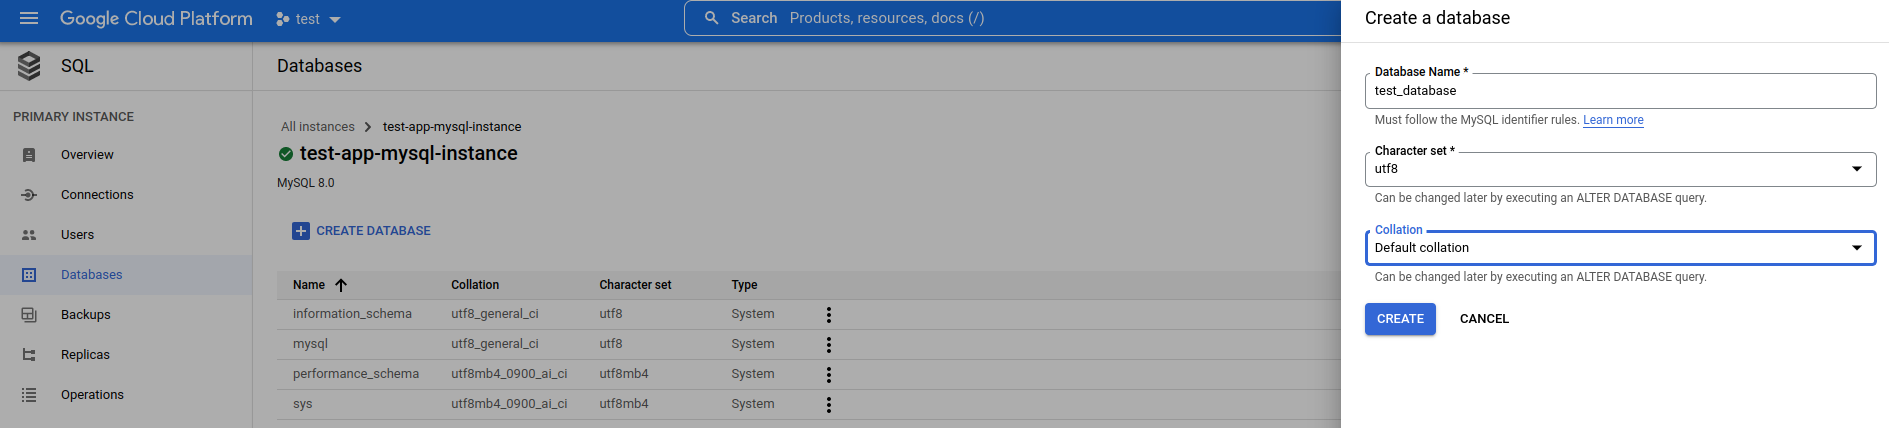
Task: Click the Operations sidebar icon
Action: 29,395
